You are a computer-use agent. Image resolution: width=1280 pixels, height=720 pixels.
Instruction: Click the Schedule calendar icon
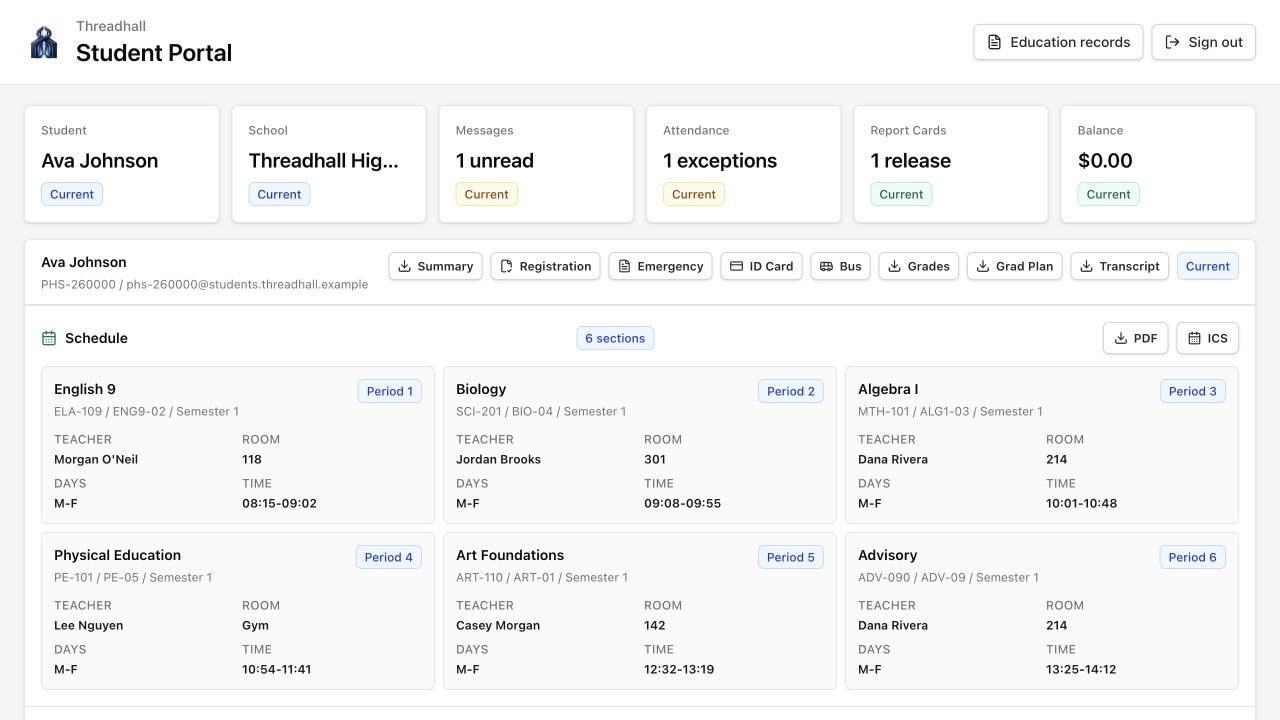(x=49, y=338)
